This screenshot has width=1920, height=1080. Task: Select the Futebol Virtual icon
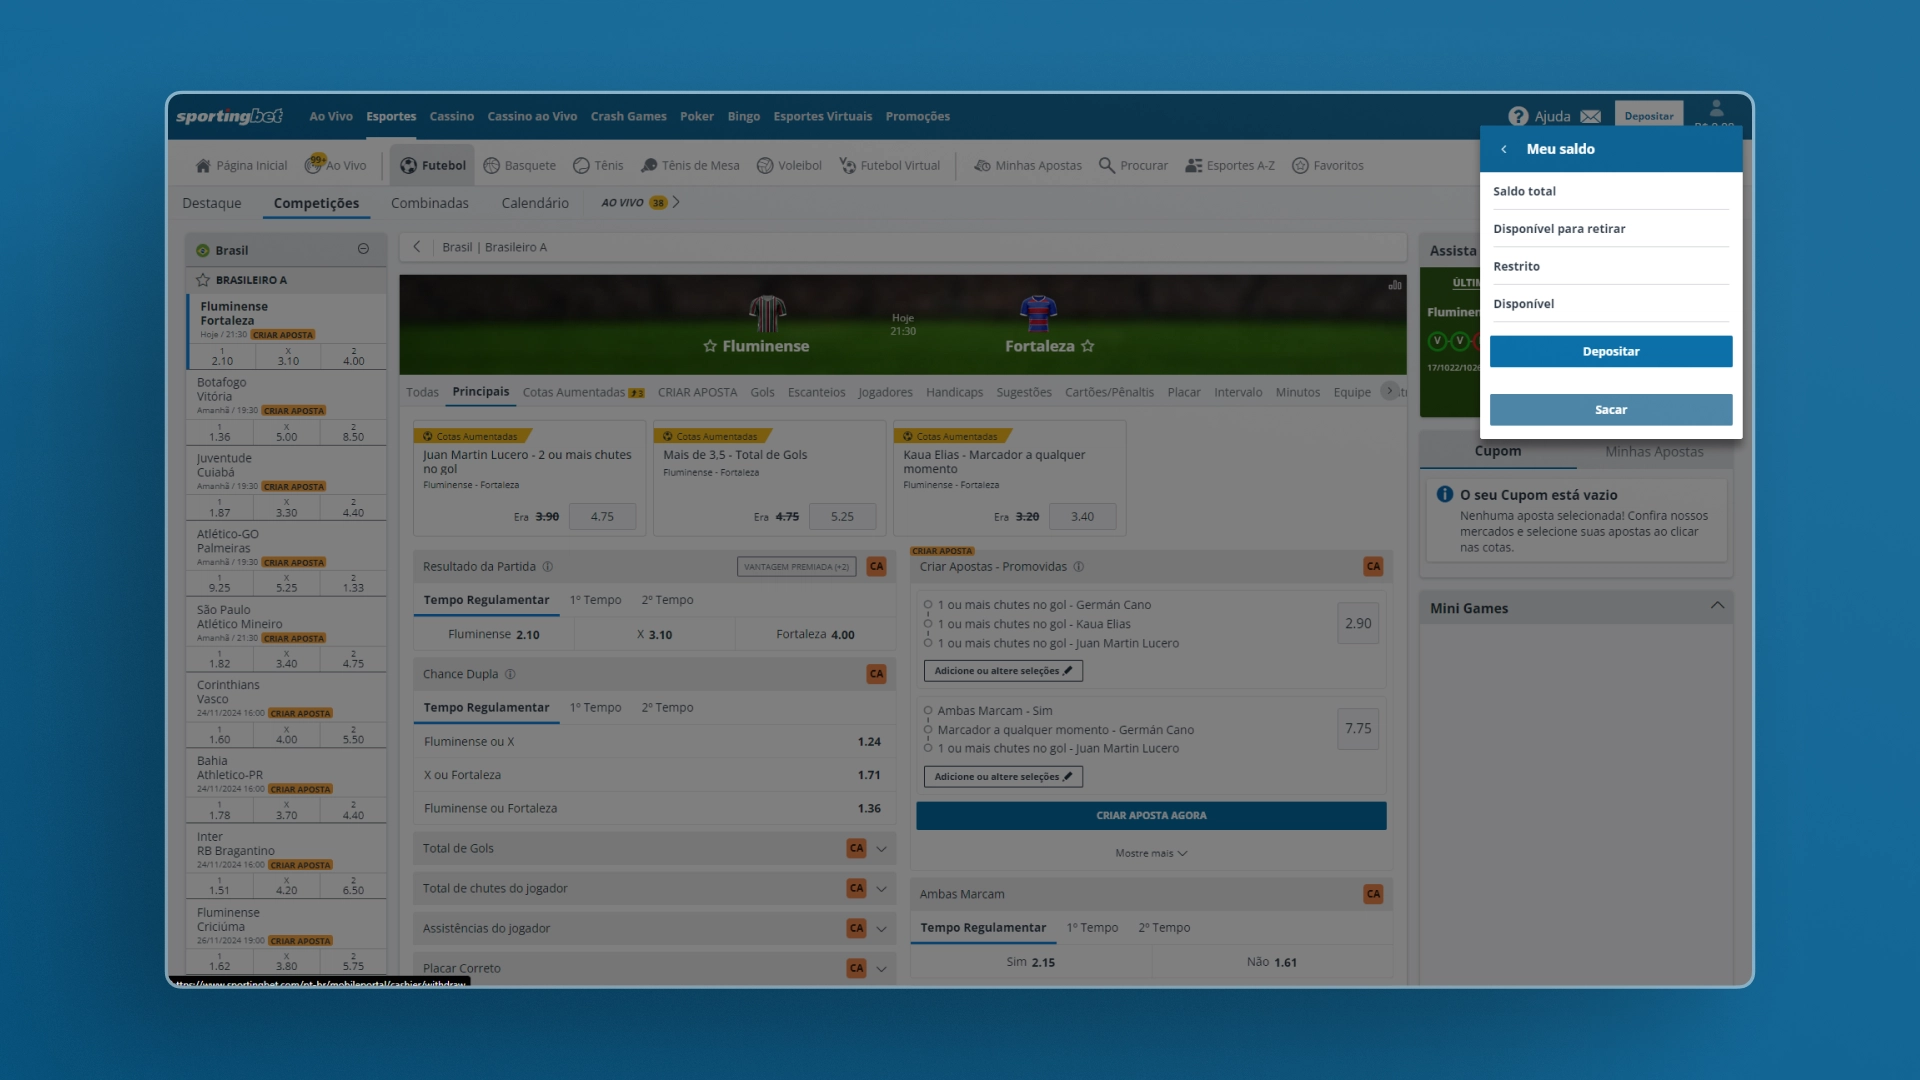tap(847, 166)
